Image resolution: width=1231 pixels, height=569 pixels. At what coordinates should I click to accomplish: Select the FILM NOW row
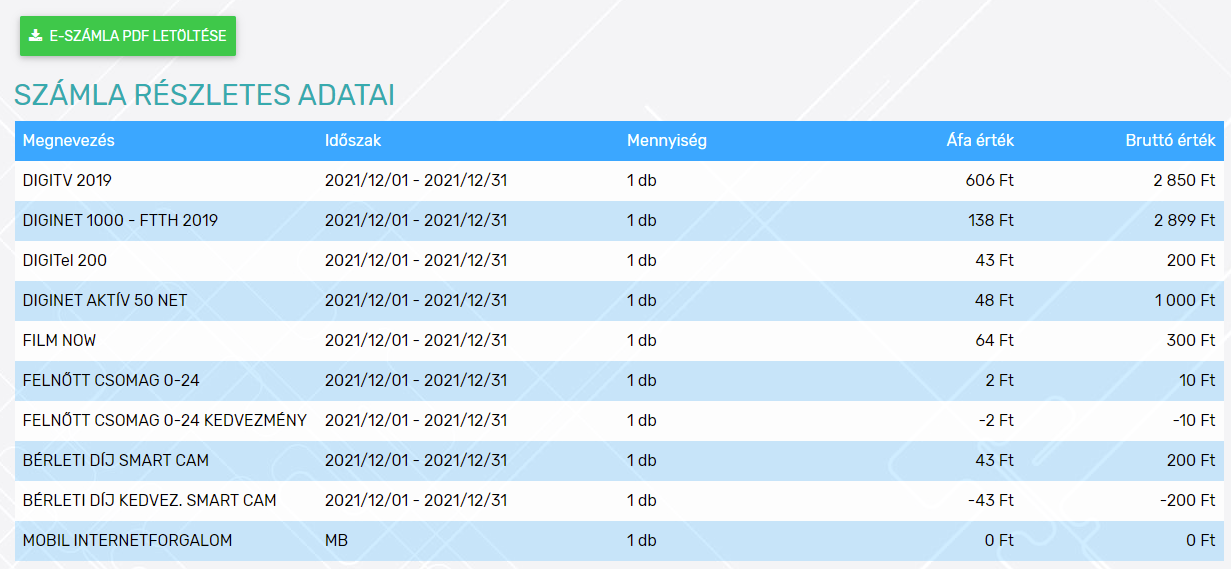(619, 341)
